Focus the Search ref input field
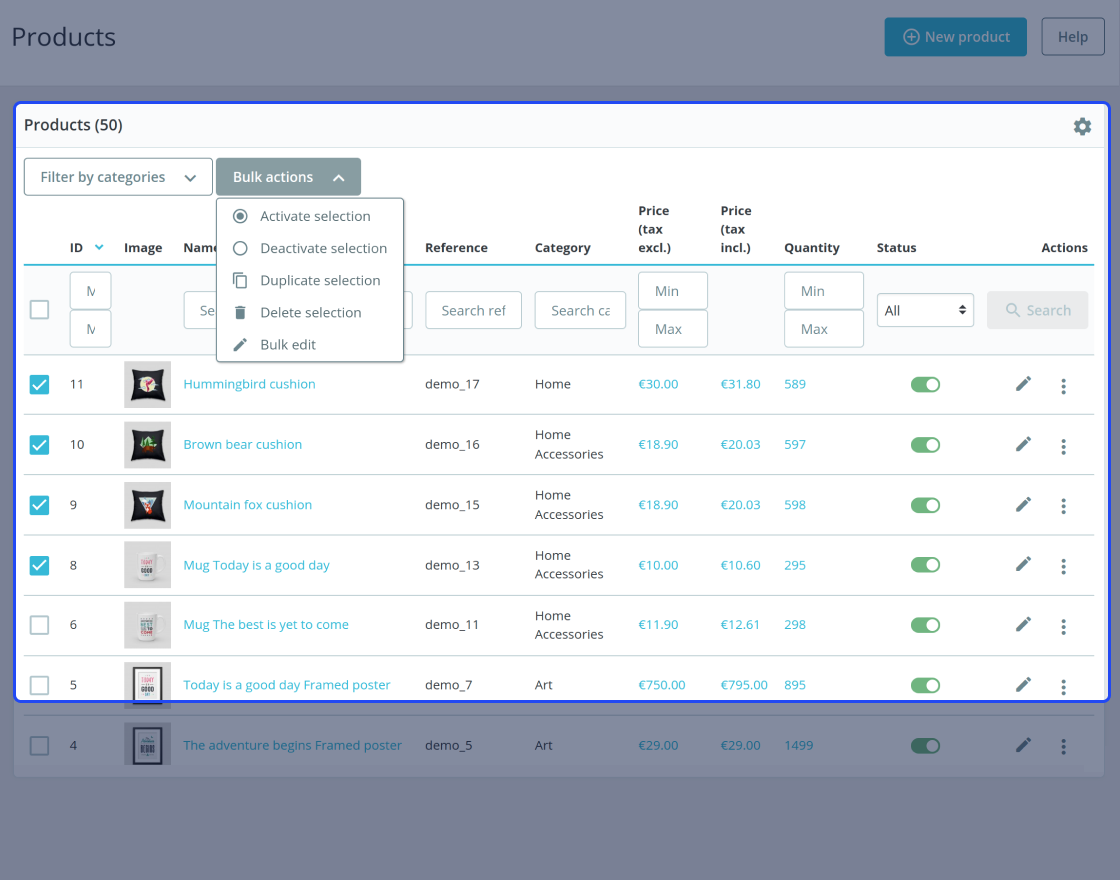1120x880 pixels. point(473,310)
